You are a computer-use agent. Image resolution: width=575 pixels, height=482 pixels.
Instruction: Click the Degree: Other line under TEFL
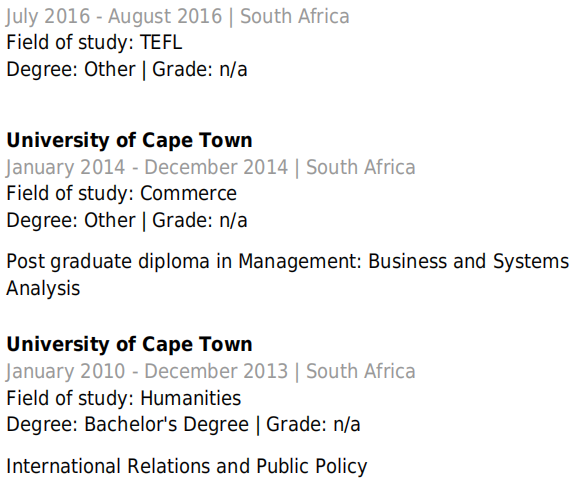[127, 69]
